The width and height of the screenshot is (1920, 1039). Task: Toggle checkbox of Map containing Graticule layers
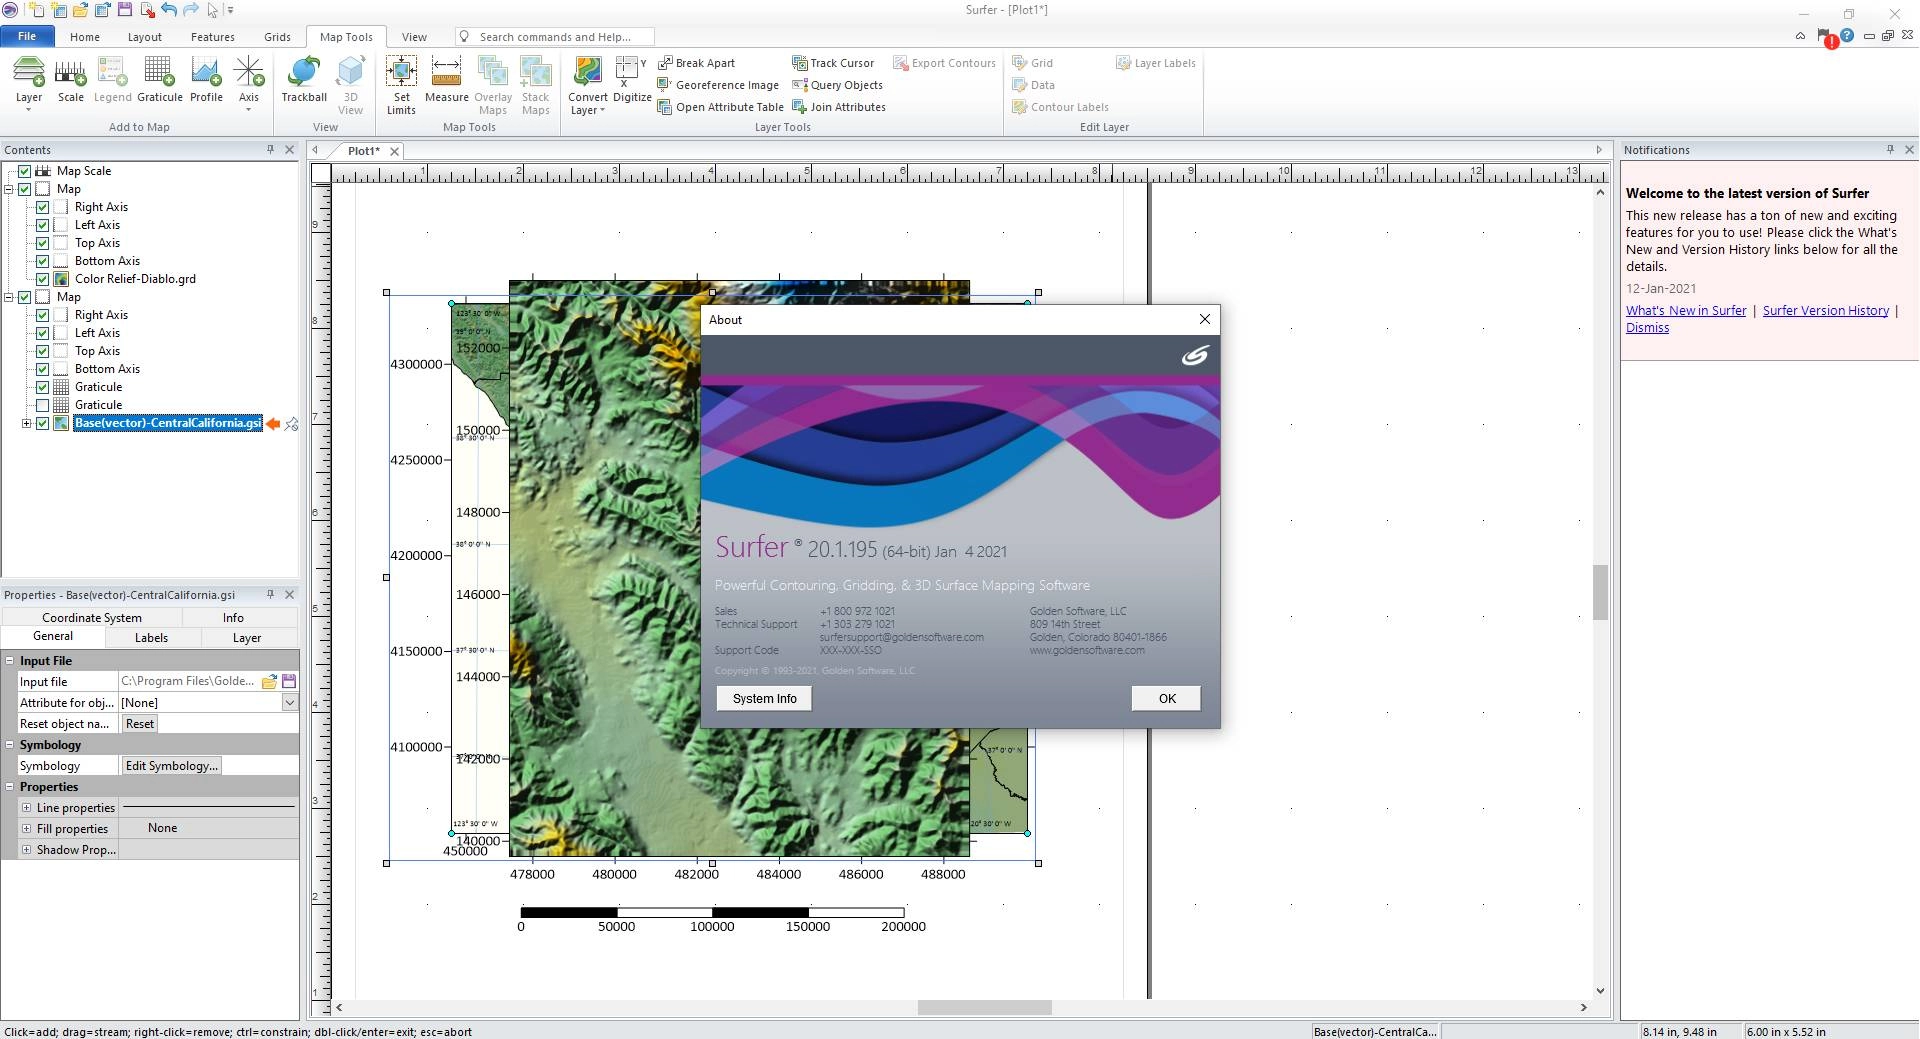[25, 297]
